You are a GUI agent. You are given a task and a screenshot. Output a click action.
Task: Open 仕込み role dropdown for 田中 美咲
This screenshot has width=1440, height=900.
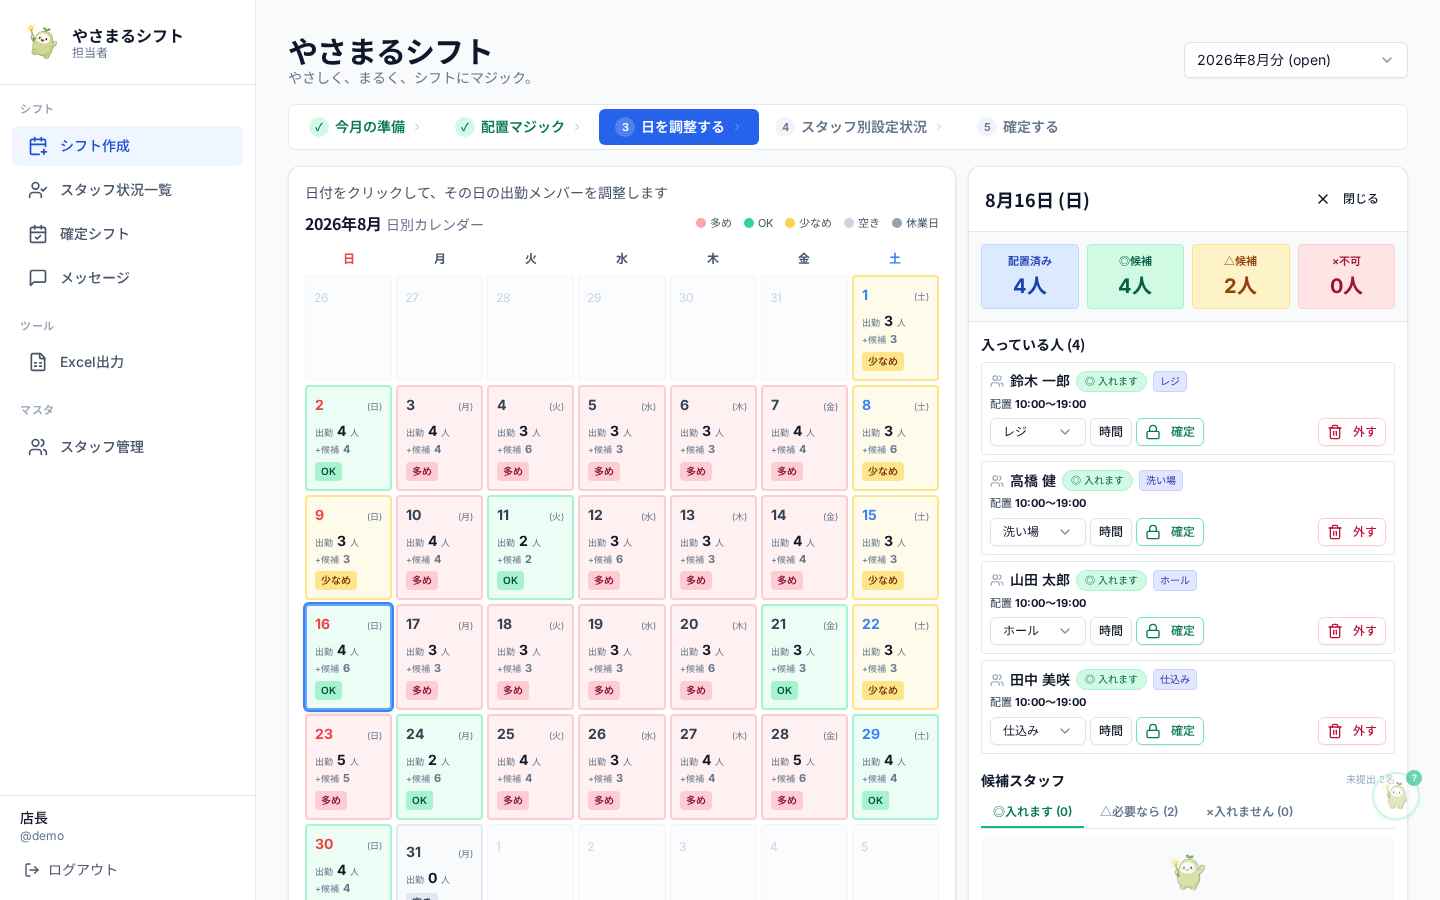click(x=1038, y=731)
